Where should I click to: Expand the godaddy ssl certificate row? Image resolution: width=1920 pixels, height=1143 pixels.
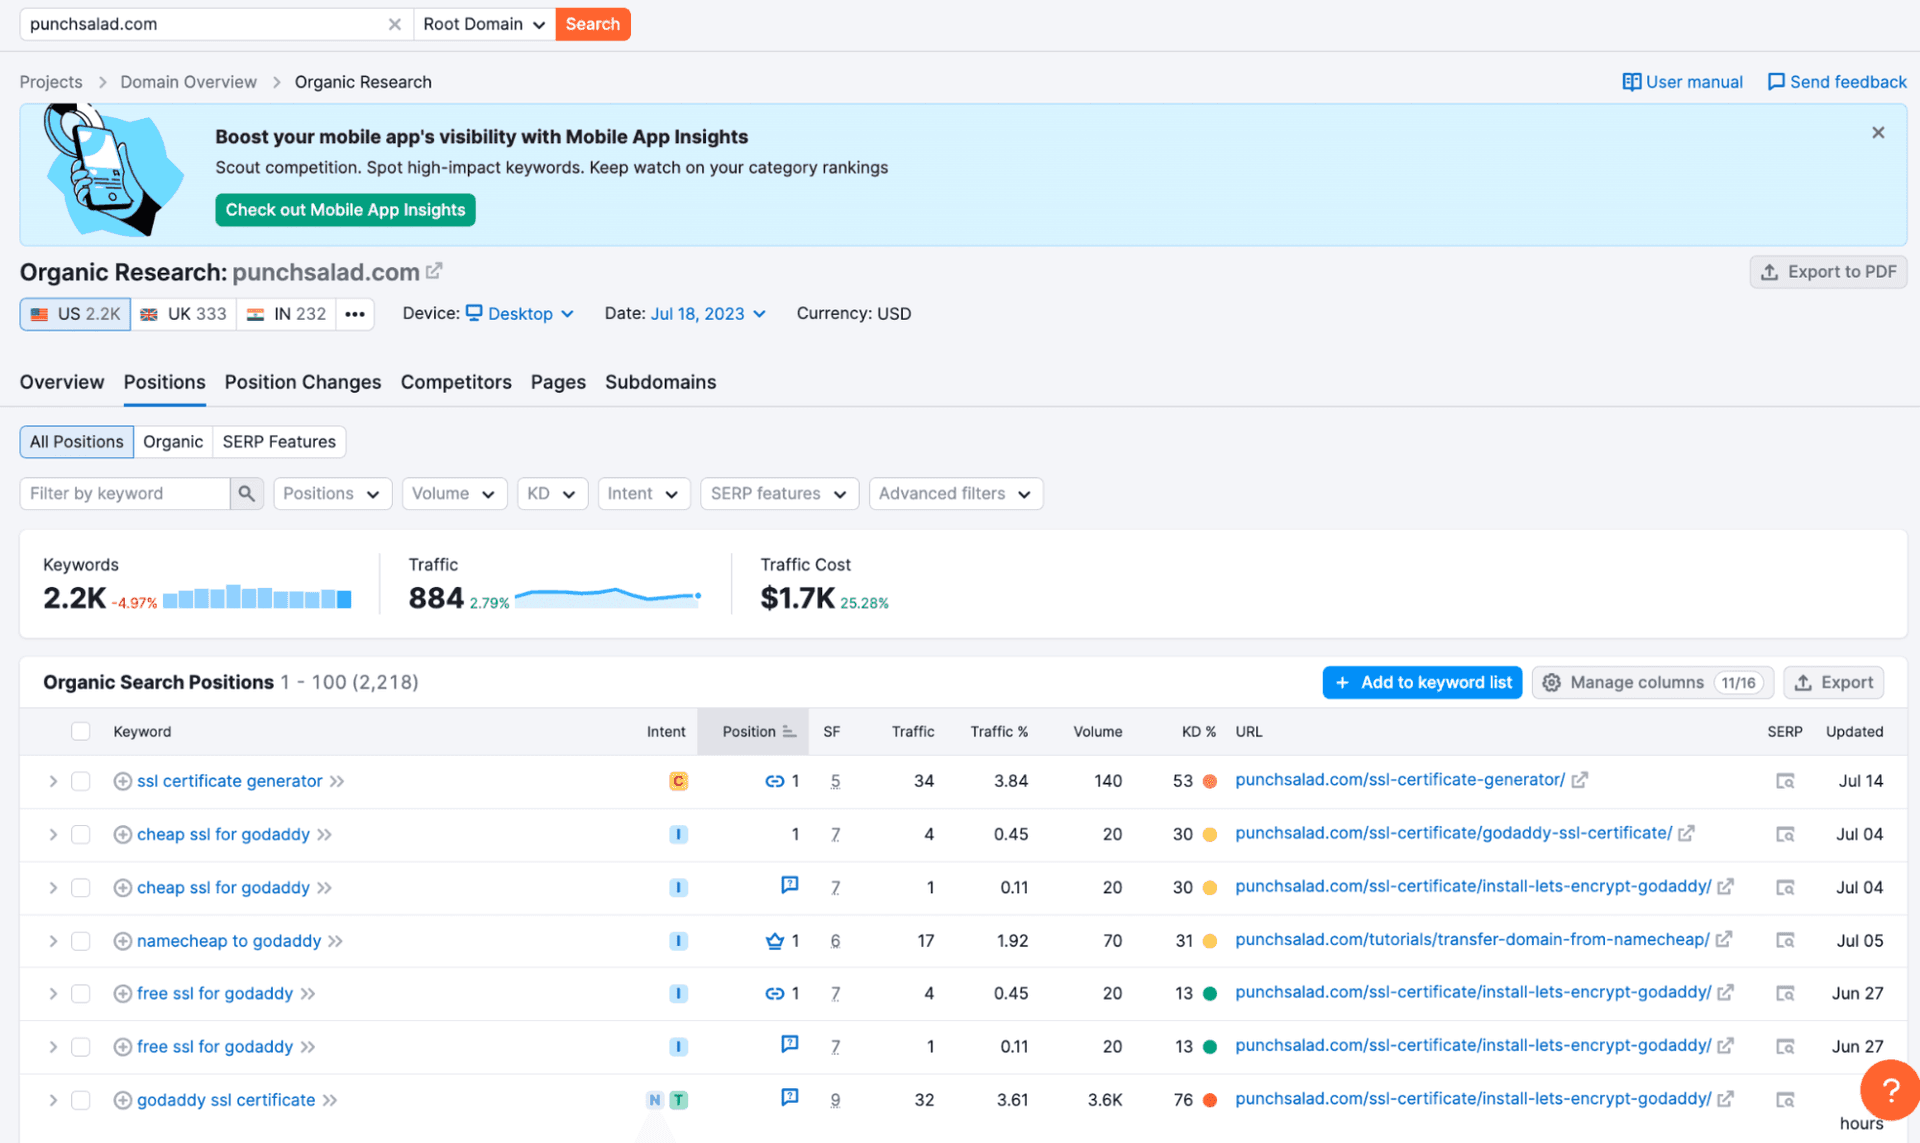pyautogui.click(x=53, y=1100)
